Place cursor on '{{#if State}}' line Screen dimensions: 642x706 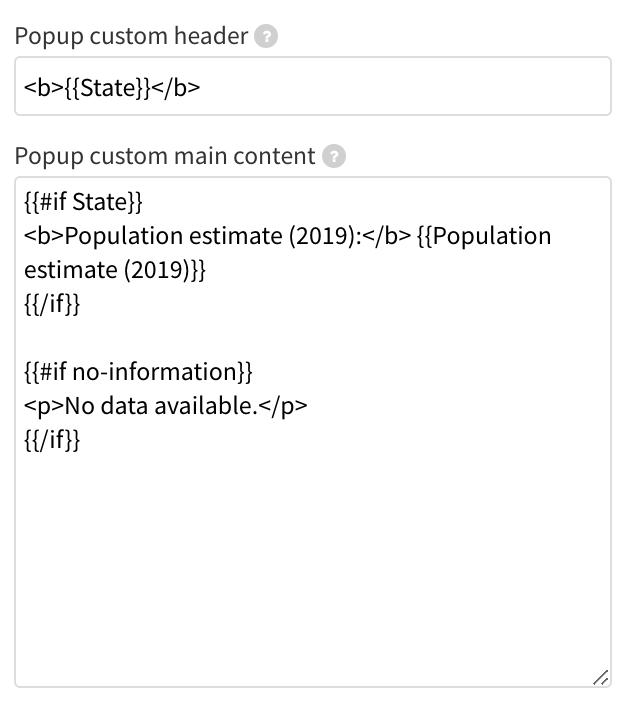tap(83, 202)
